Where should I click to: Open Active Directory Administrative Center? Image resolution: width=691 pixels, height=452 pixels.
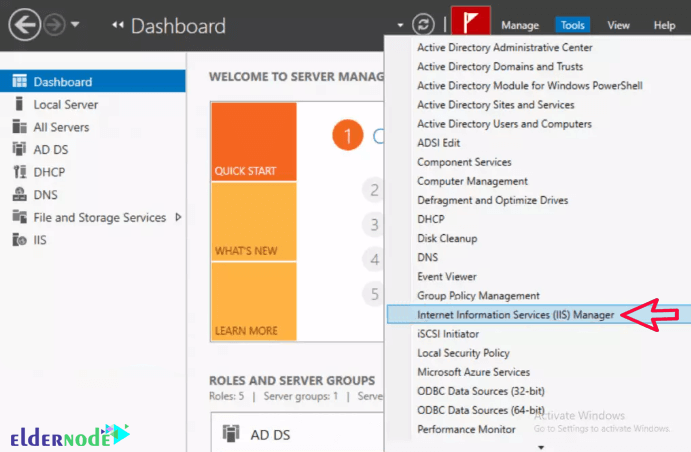point(505,47)
